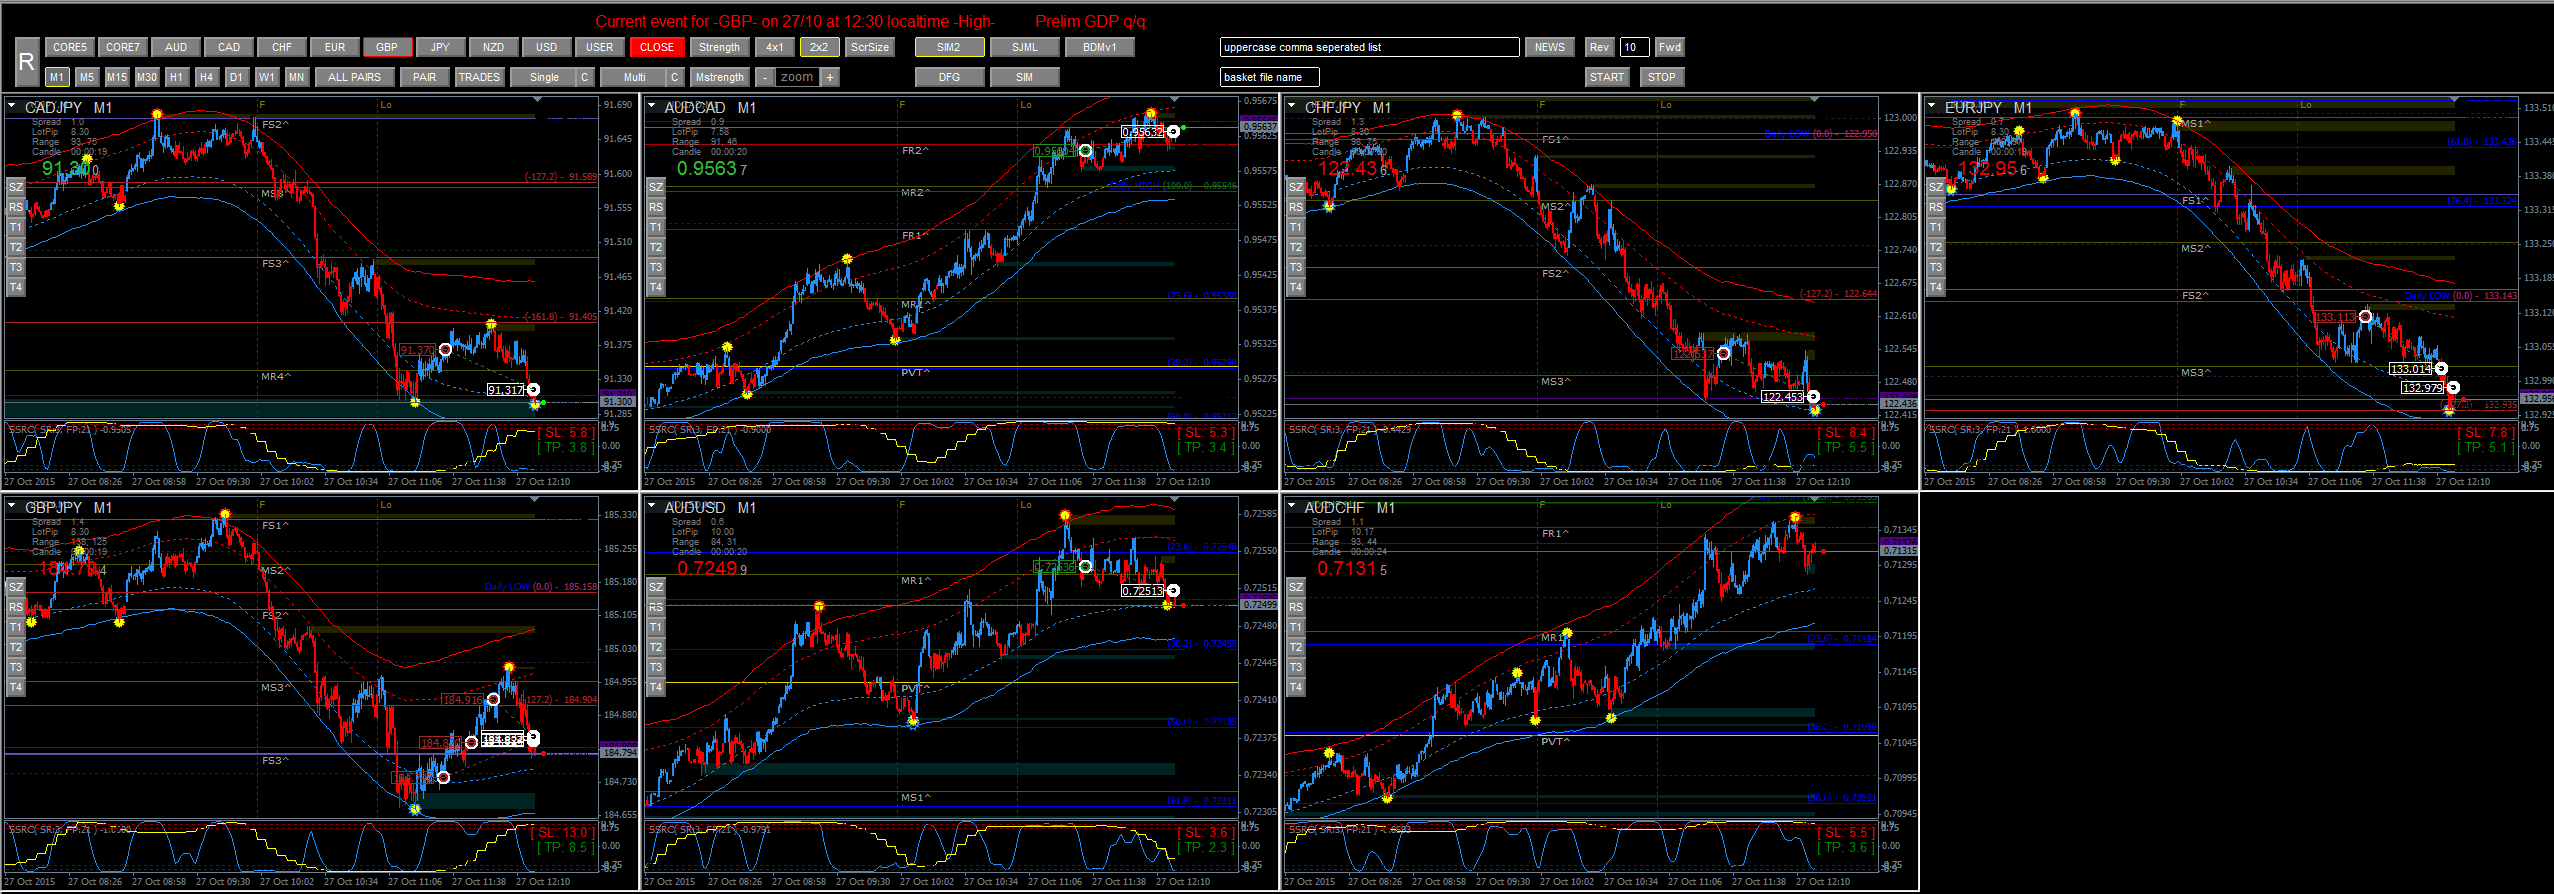Click T2 button on EURJPY chart
2554x894 pixels.
(x=1936, y=247)
